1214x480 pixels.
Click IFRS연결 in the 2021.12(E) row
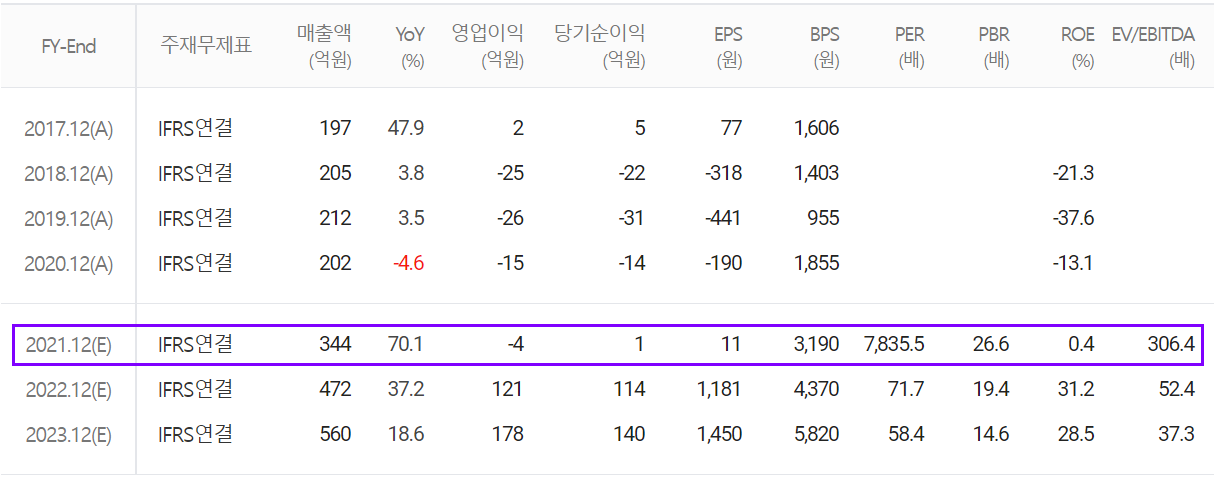(196, 344)
